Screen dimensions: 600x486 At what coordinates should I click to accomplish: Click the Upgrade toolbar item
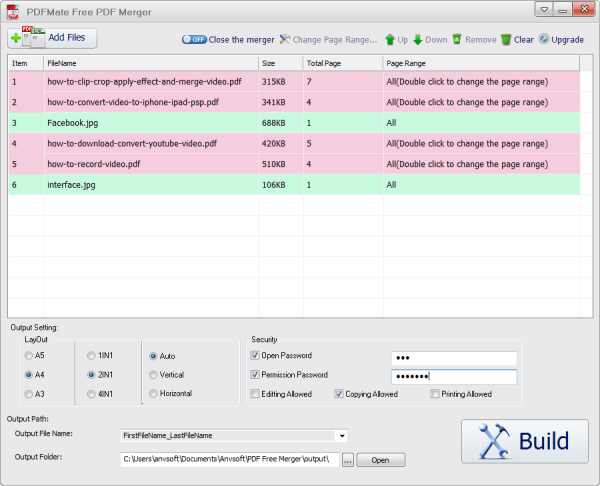[561, 39]
